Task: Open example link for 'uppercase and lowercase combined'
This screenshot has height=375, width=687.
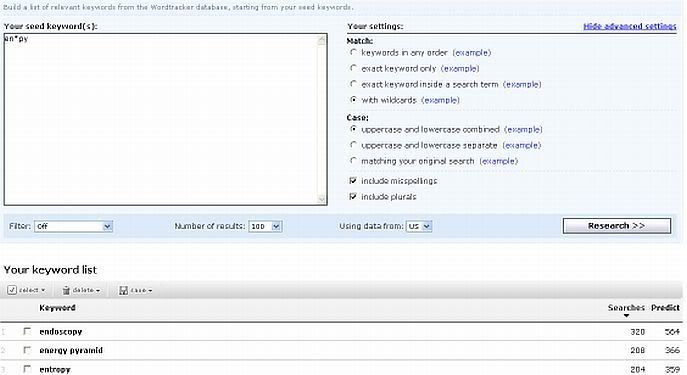Action: 523,129
